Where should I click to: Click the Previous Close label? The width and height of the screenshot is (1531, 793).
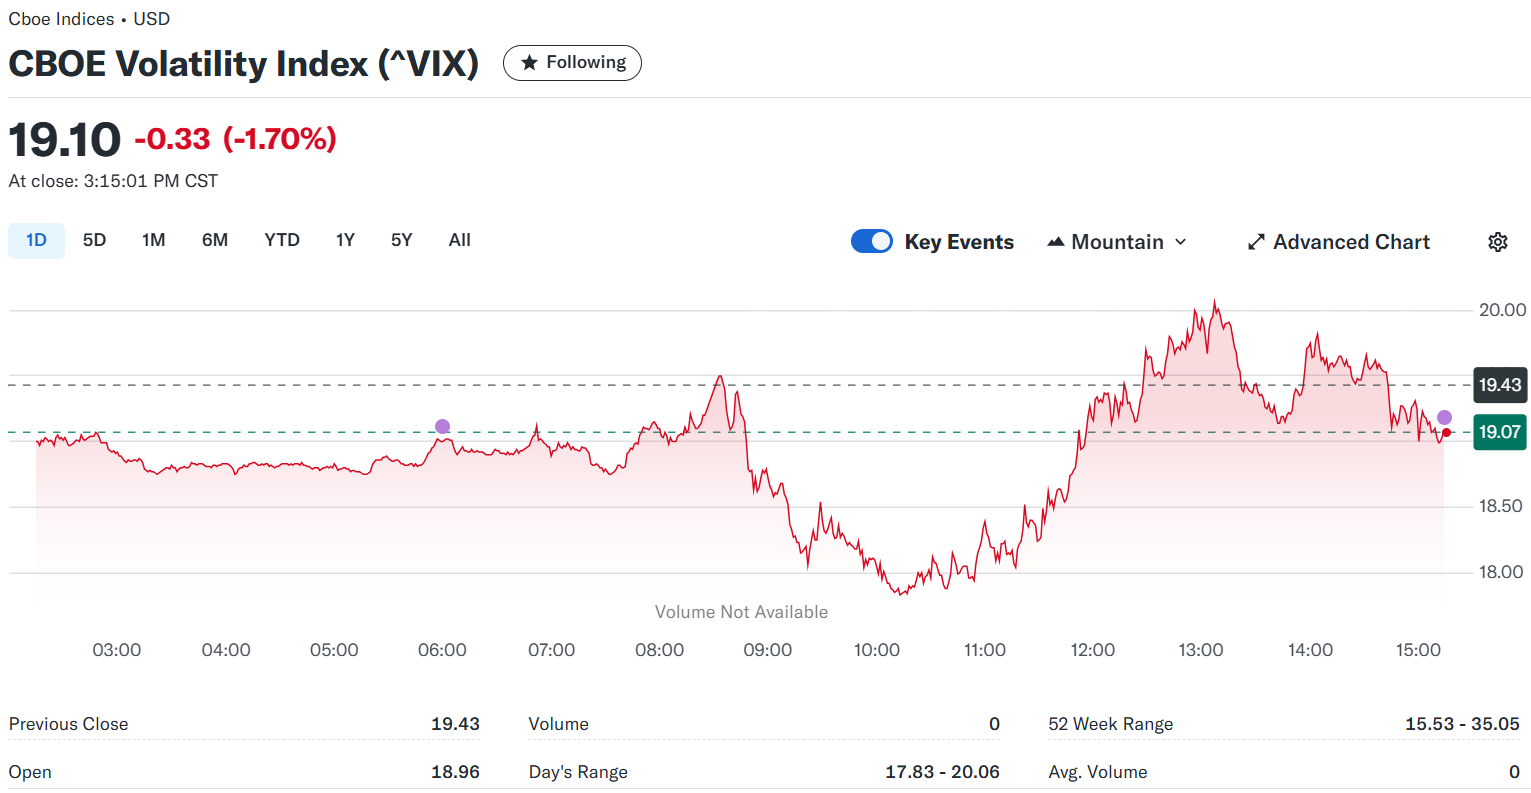pyautogui.click(x=68, y=724)
